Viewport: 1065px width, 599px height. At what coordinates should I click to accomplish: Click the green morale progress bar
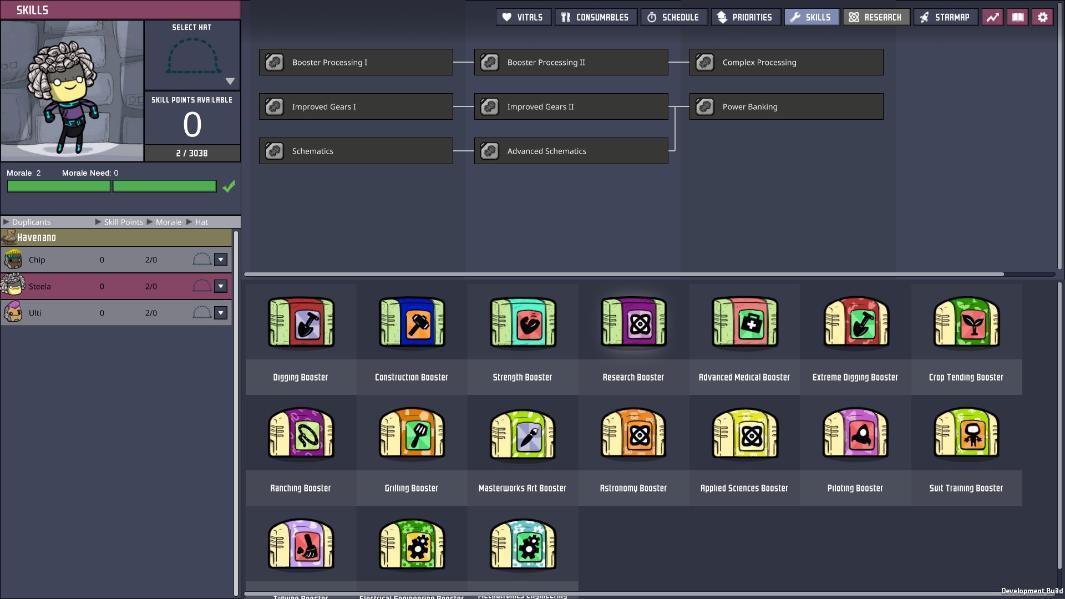[x=112, y=186]
